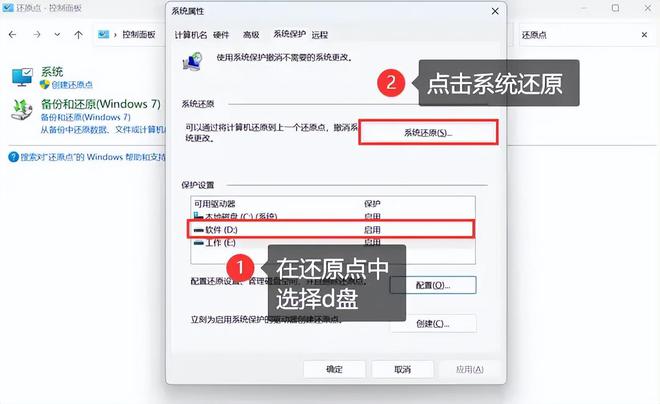Viewport: 660px width, 404px height.
Task: Open the 备份和还原(Windows 7) heading
Action: pos(101,104)
